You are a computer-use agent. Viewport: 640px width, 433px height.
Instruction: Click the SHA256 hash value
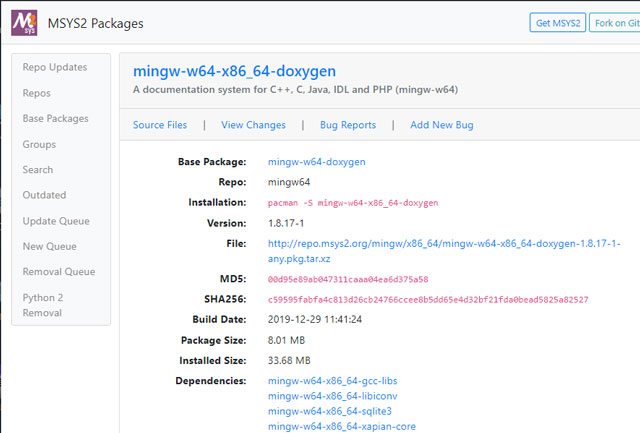coord(428,300)
